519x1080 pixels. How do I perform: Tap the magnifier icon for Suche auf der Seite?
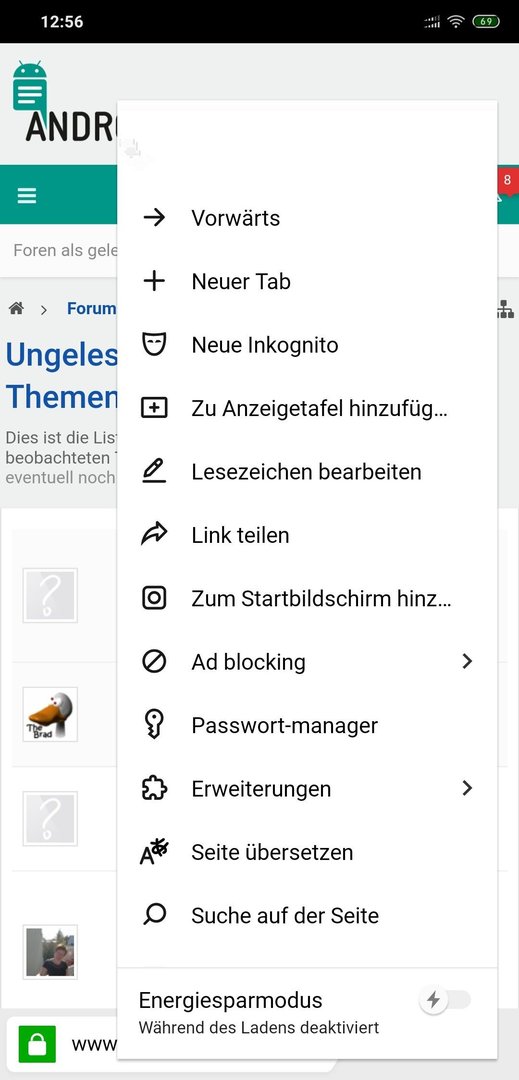(154, 915)
